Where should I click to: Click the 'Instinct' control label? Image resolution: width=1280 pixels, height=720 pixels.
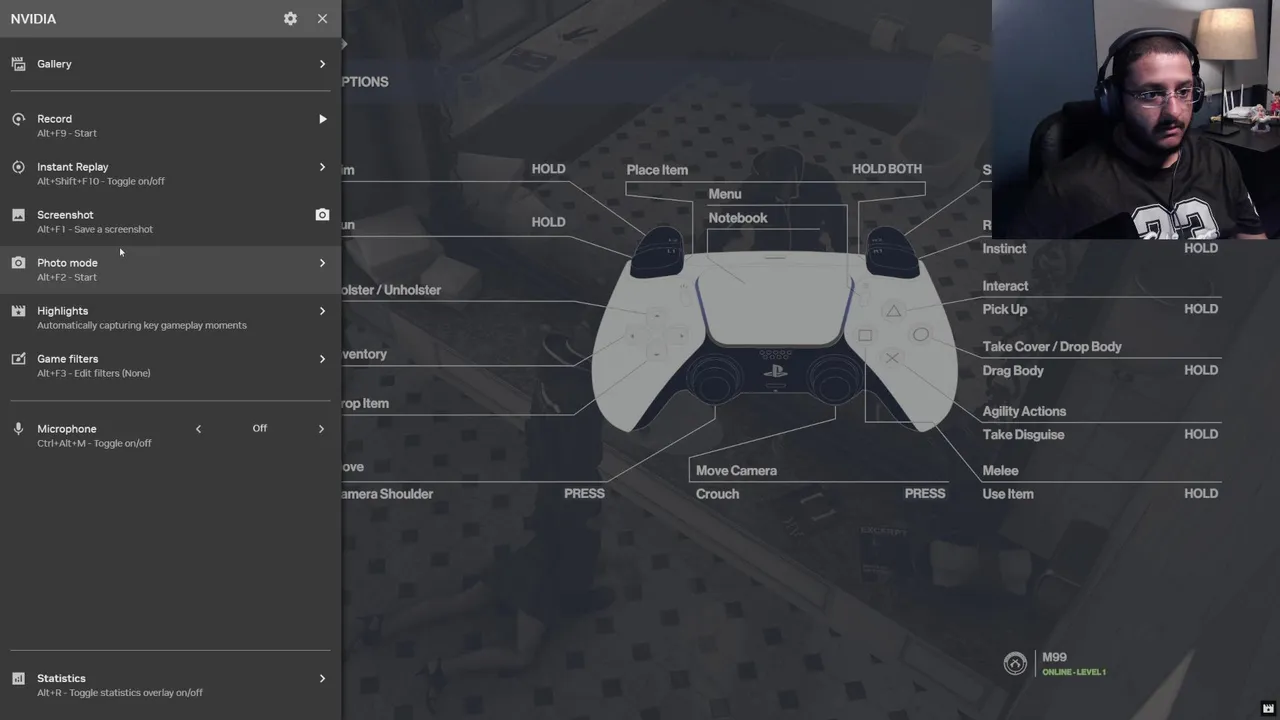(x=1004, y=249)
